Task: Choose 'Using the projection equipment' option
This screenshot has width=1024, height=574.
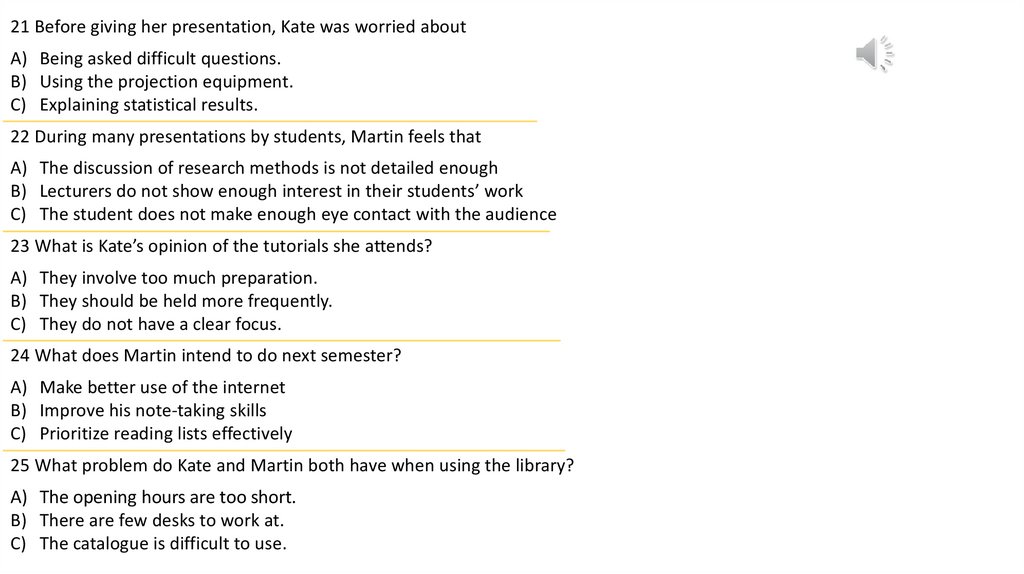Action: click(166, 82)
